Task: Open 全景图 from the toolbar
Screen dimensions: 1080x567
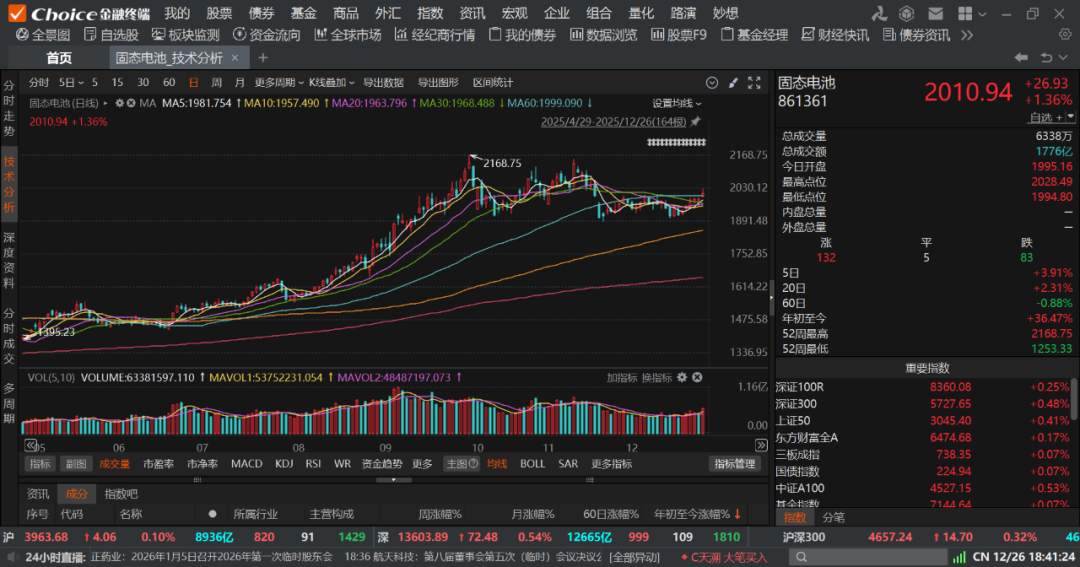Action: click(x=42, y=35)
